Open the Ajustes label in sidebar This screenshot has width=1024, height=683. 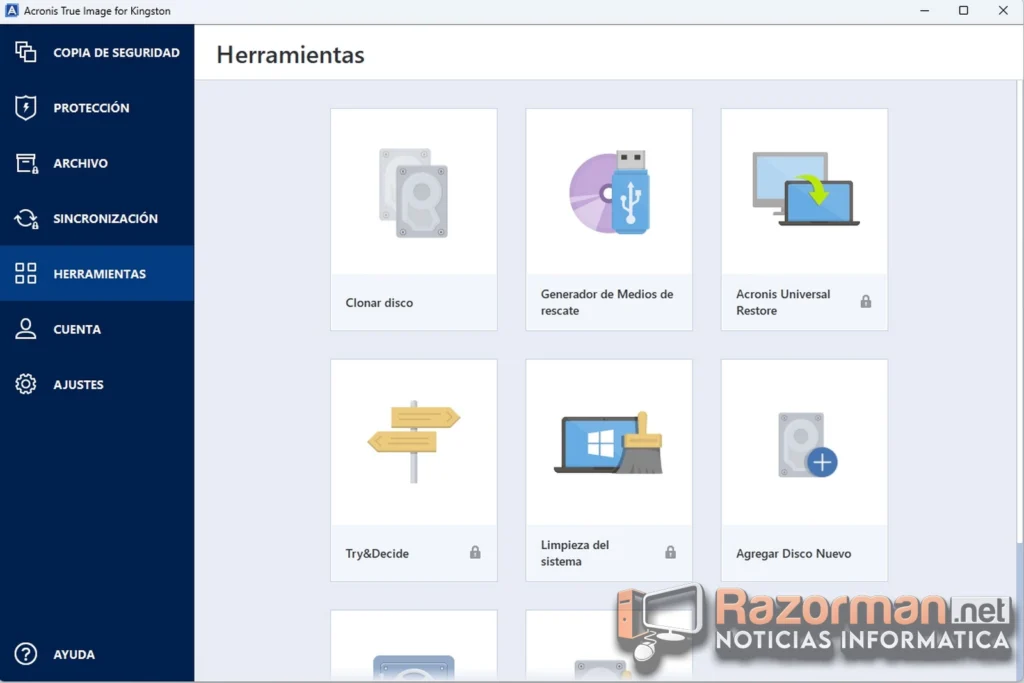[x=78, y=385]
